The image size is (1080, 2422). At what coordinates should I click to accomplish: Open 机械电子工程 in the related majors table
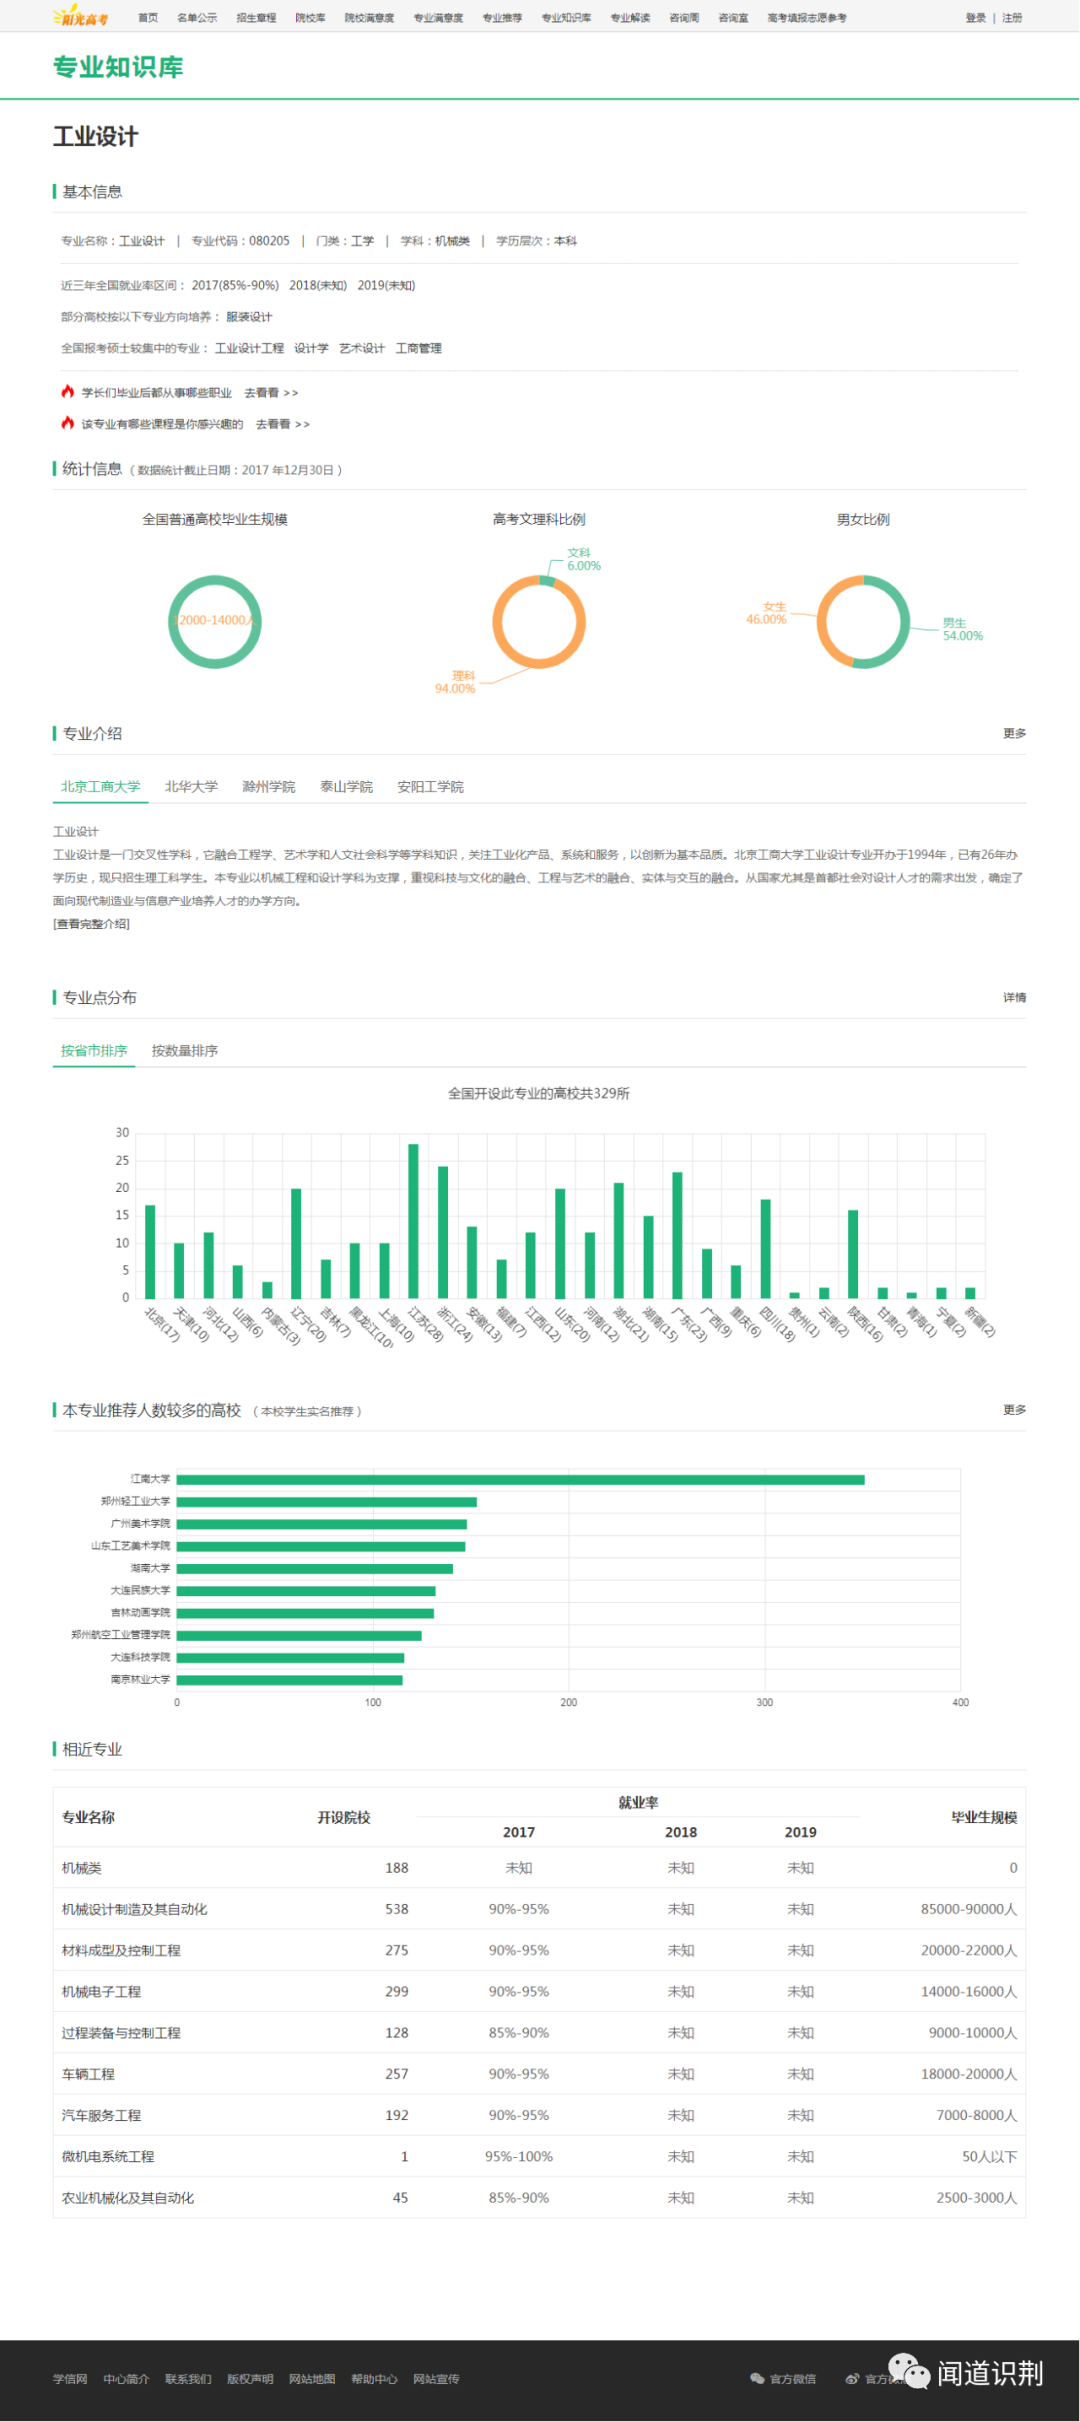101,1991
